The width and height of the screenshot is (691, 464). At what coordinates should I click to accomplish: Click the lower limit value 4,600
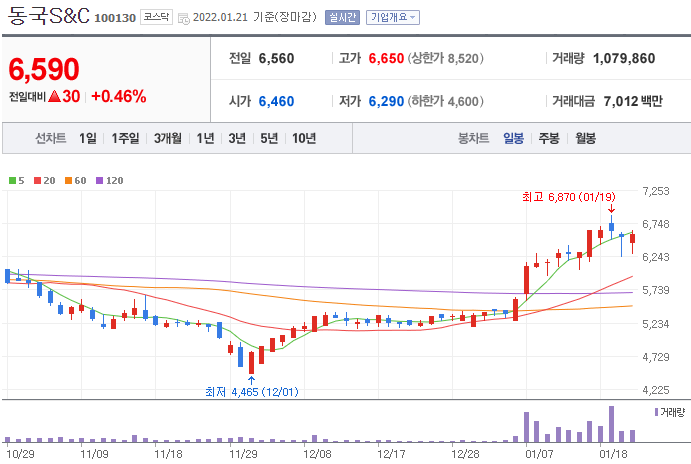point(463,101)
